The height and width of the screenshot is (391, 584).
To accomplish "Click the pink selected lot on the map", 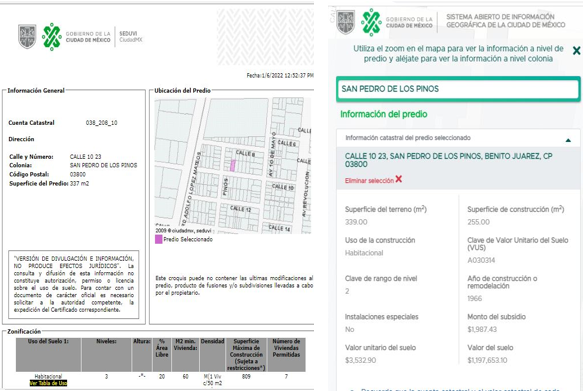I will tap(233, 166).
